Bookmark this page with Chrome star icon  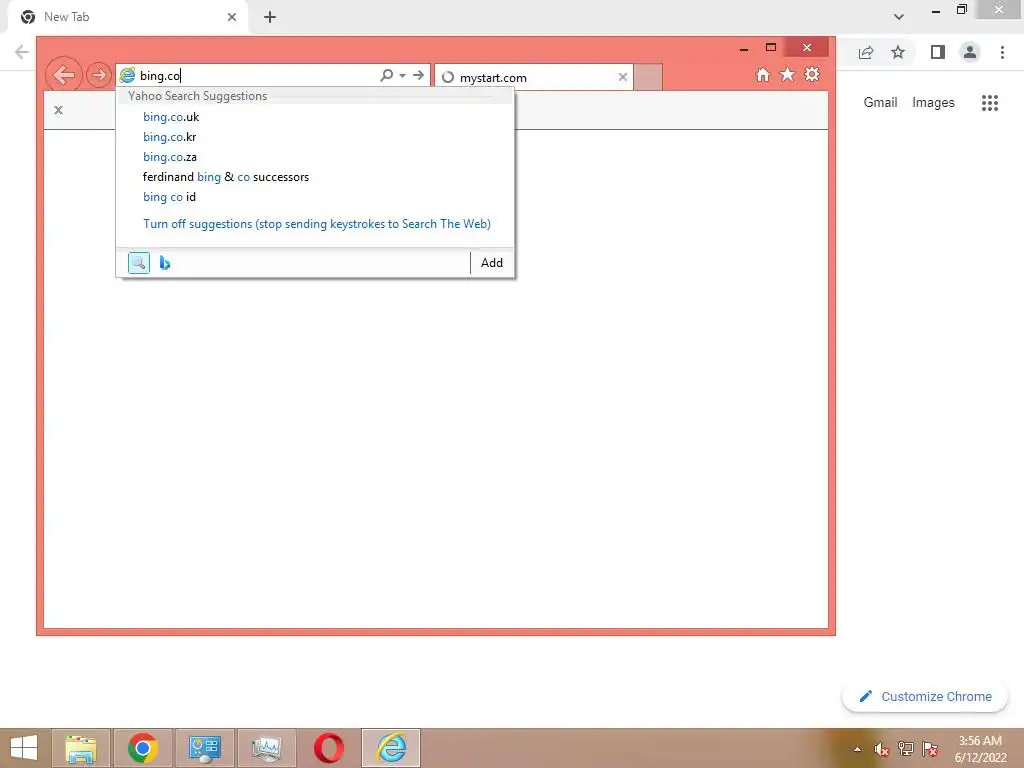[x=898, y=52]
